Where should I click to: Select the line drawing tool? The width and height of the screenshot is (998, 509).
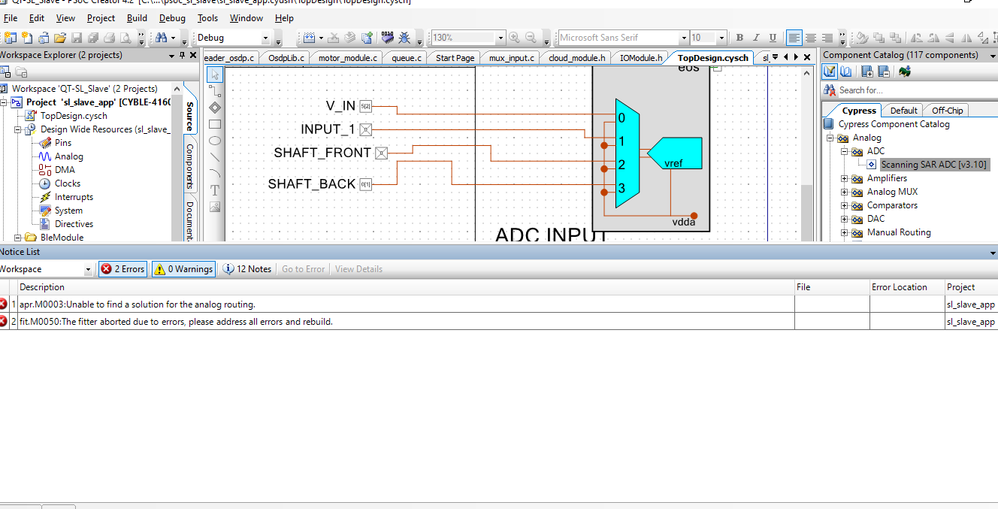(x=215, y=157)
